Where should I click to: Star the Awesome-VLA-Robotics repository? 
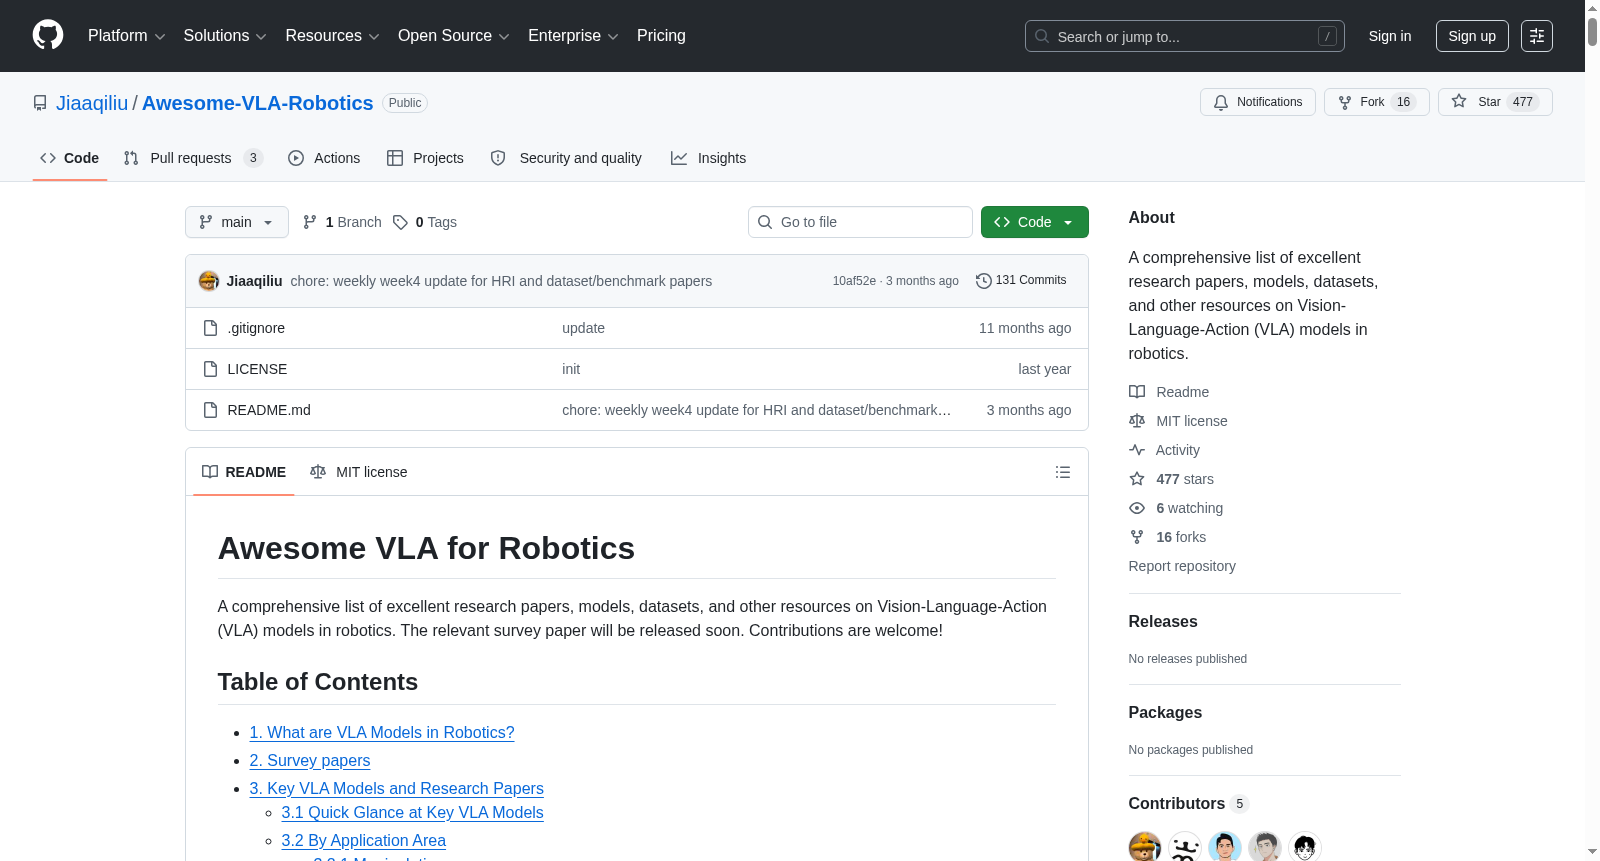click(x=1495, y=102)
